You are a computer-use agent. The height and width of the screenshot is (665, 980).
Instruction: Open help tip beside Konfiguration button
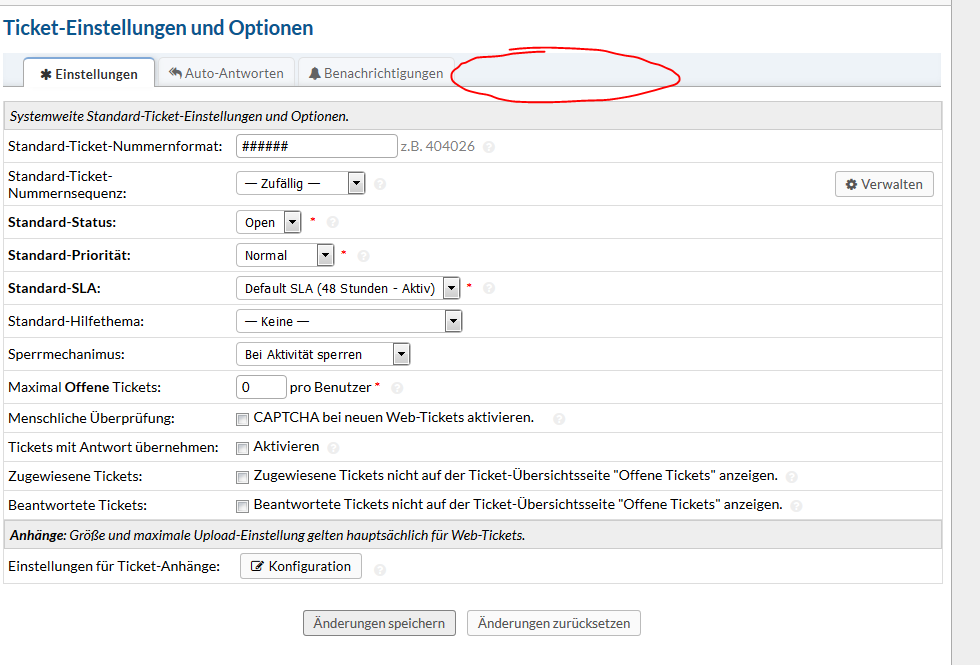click(380, 569)
